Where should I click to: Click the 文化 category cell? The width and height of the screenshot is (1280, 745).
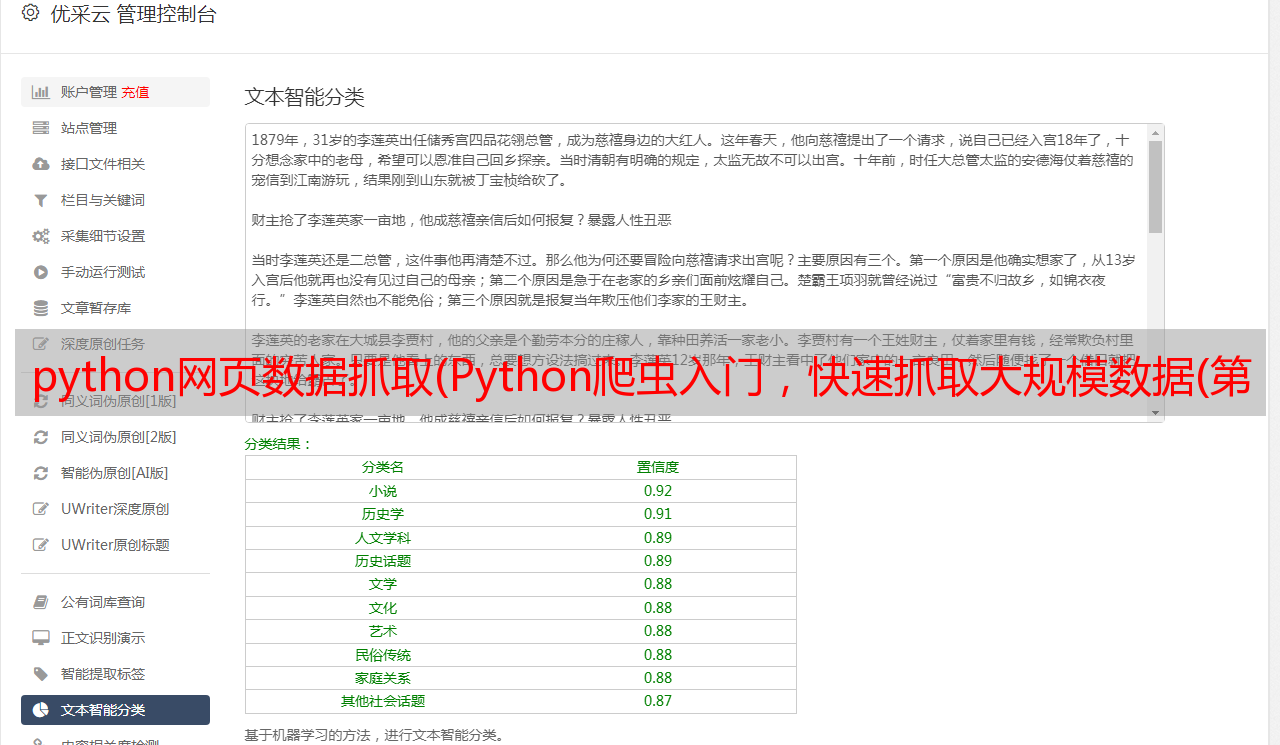click(x=383, y=608)
